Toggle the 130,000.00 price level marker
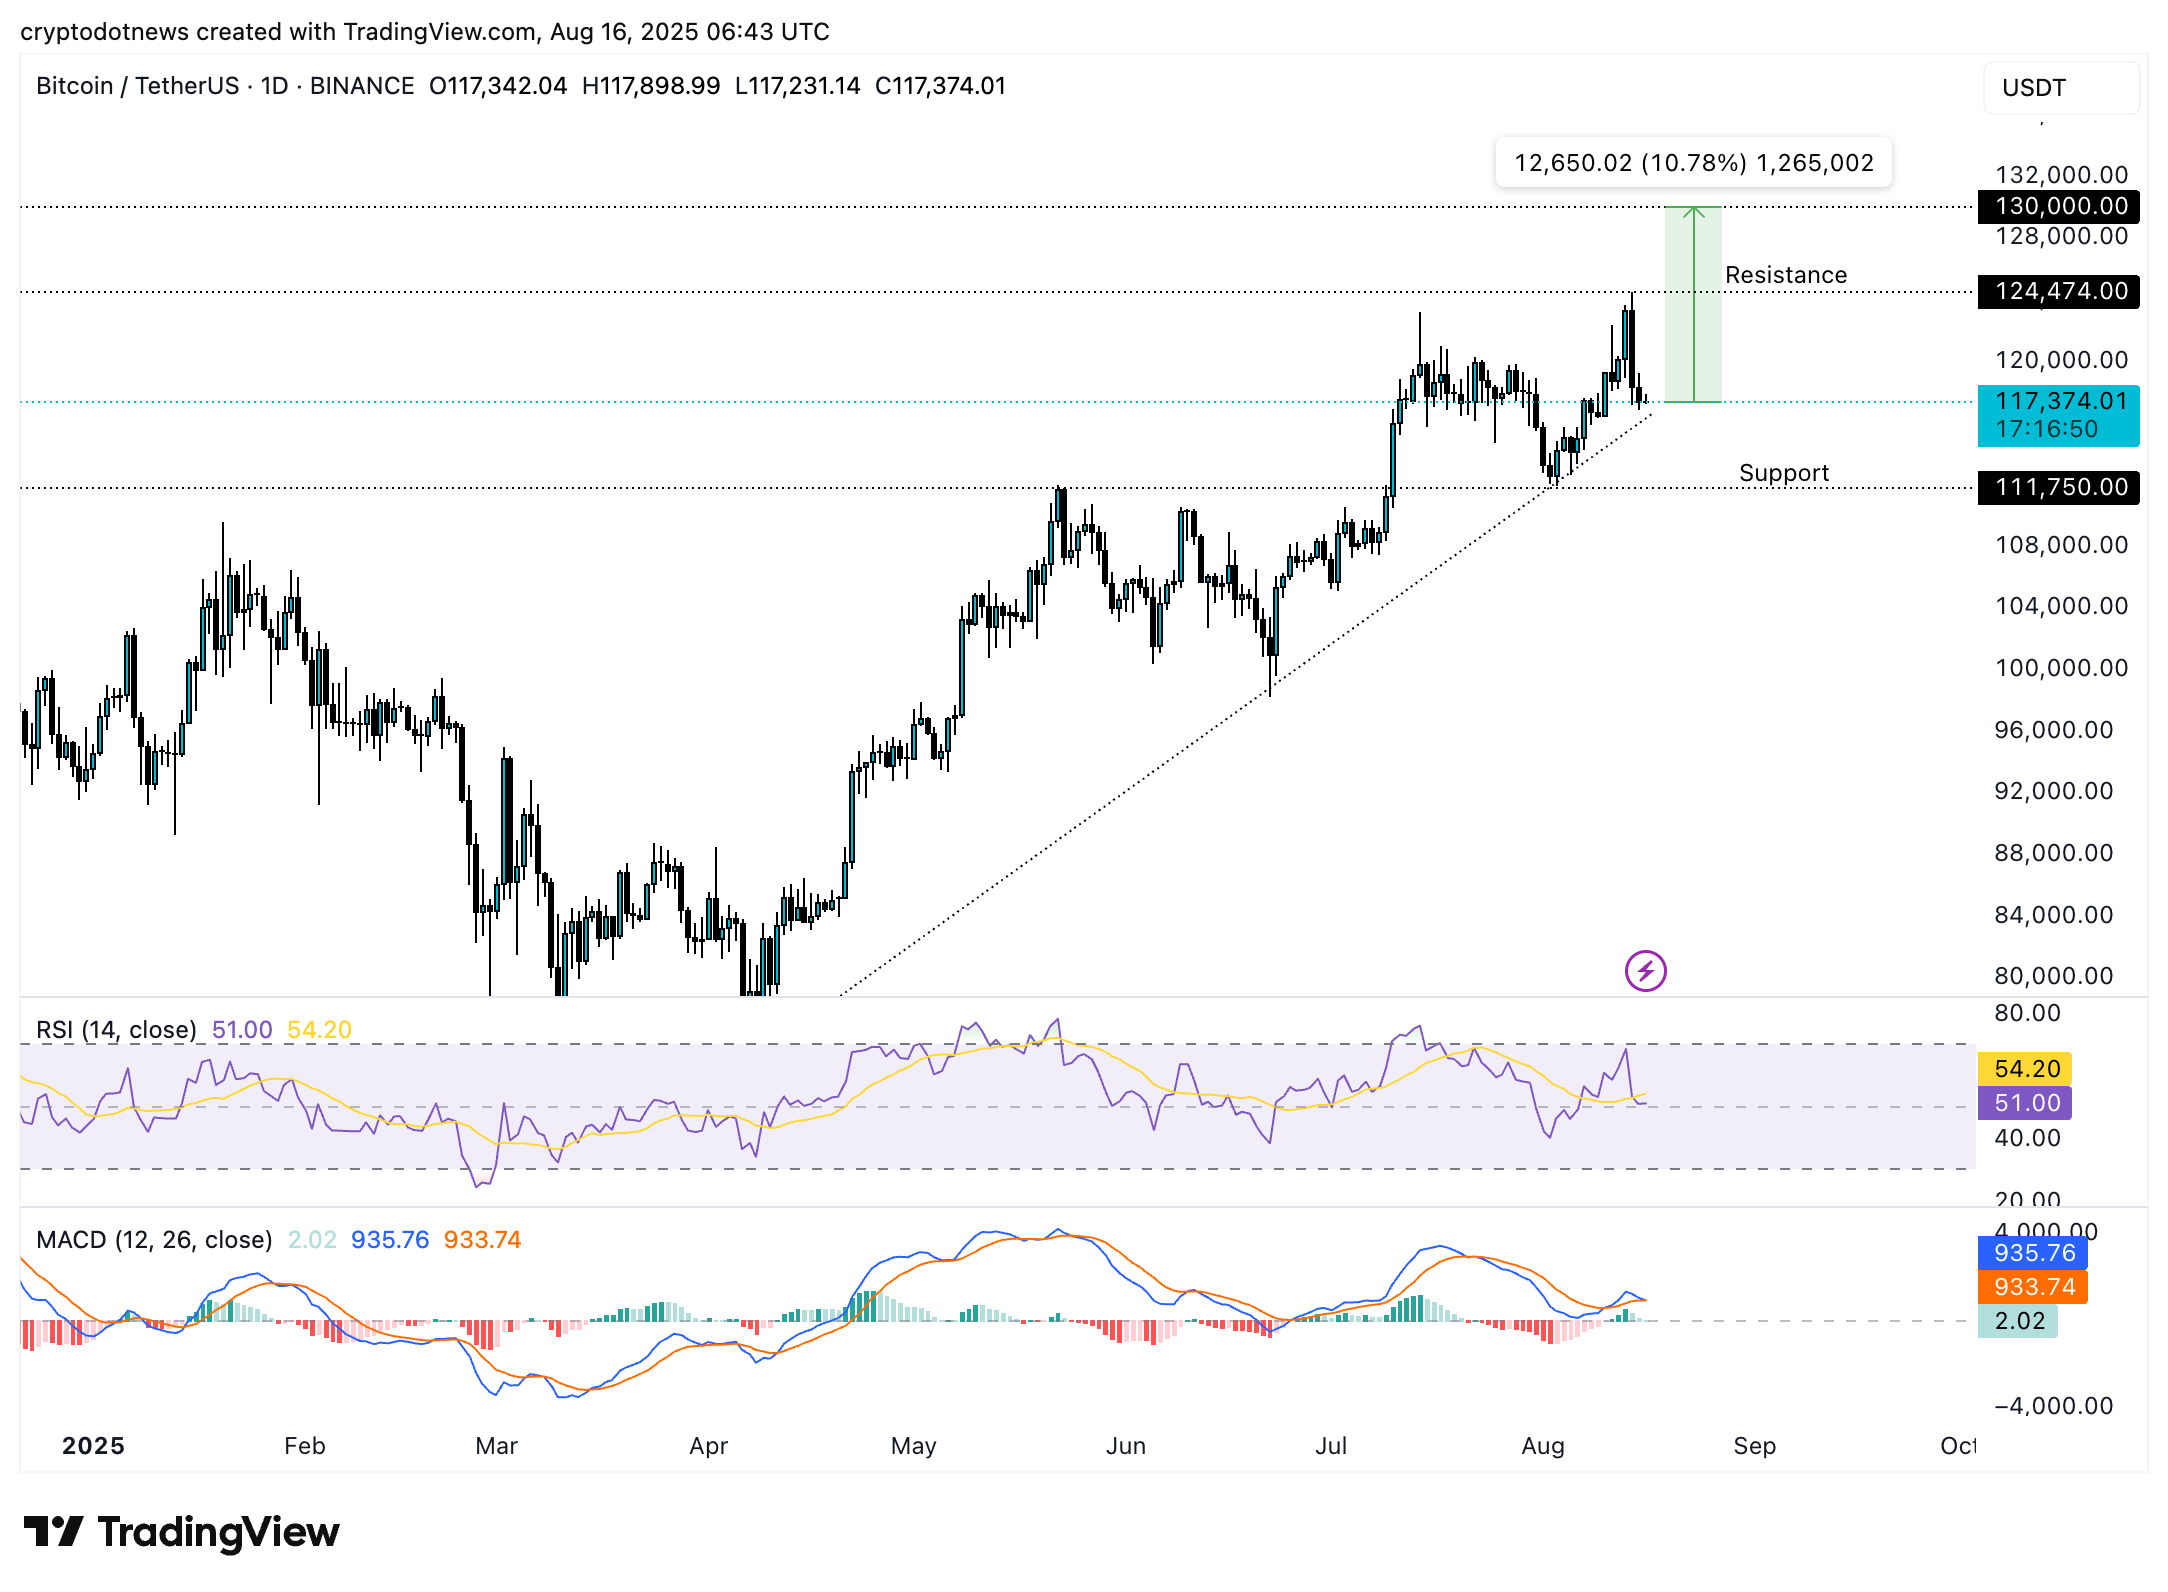The width and height of the screenshot is (2168, 1592). point(2057,206)
